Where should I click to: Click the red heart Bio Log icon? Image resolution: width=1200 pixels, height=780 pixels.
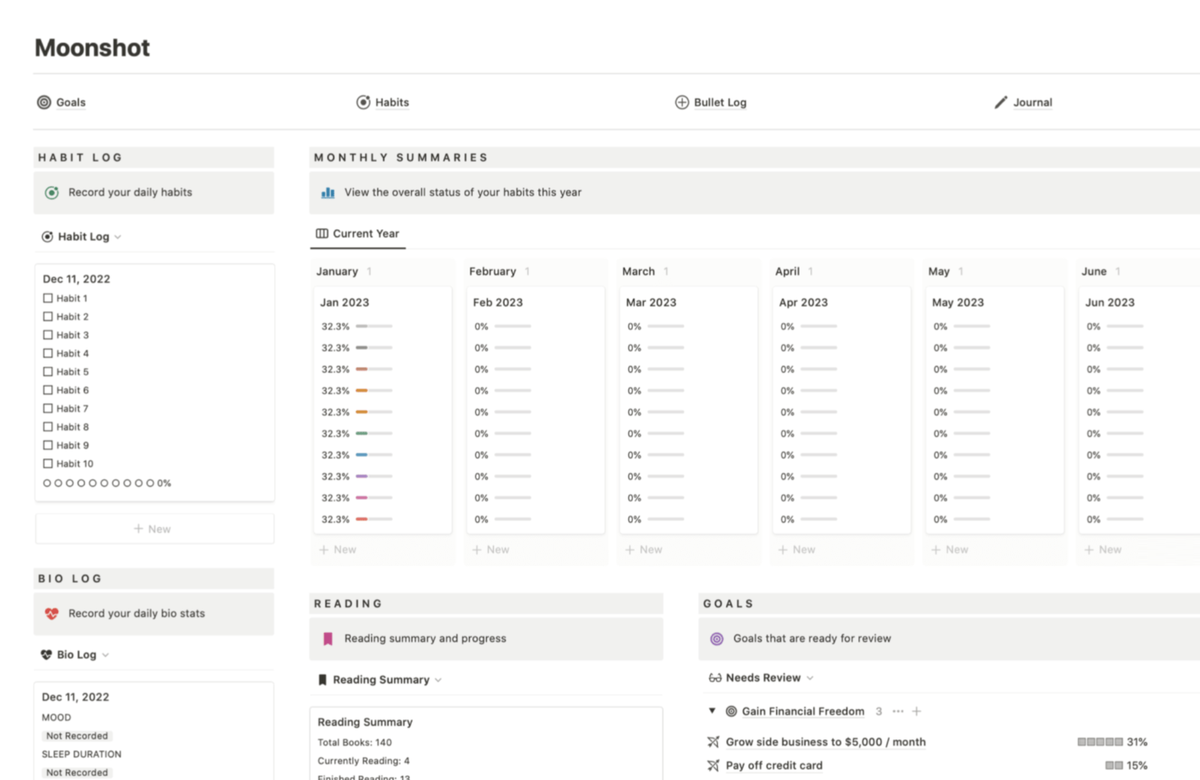click(x=52, y=614)
